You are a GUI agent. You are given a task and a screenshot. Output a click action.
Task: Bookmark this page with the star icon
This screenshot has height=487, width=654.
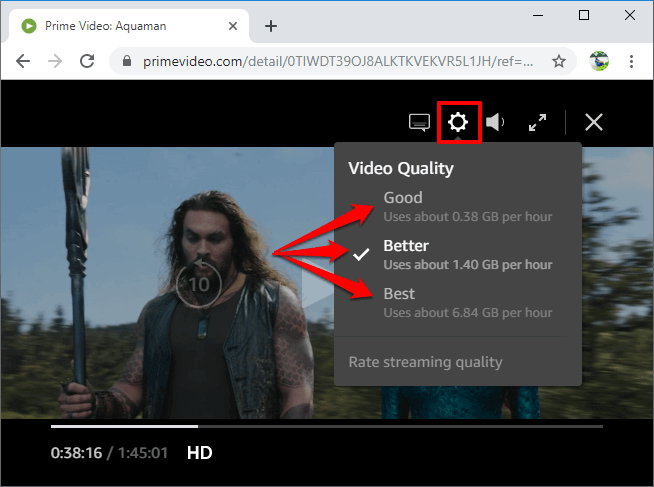[559, 61]
